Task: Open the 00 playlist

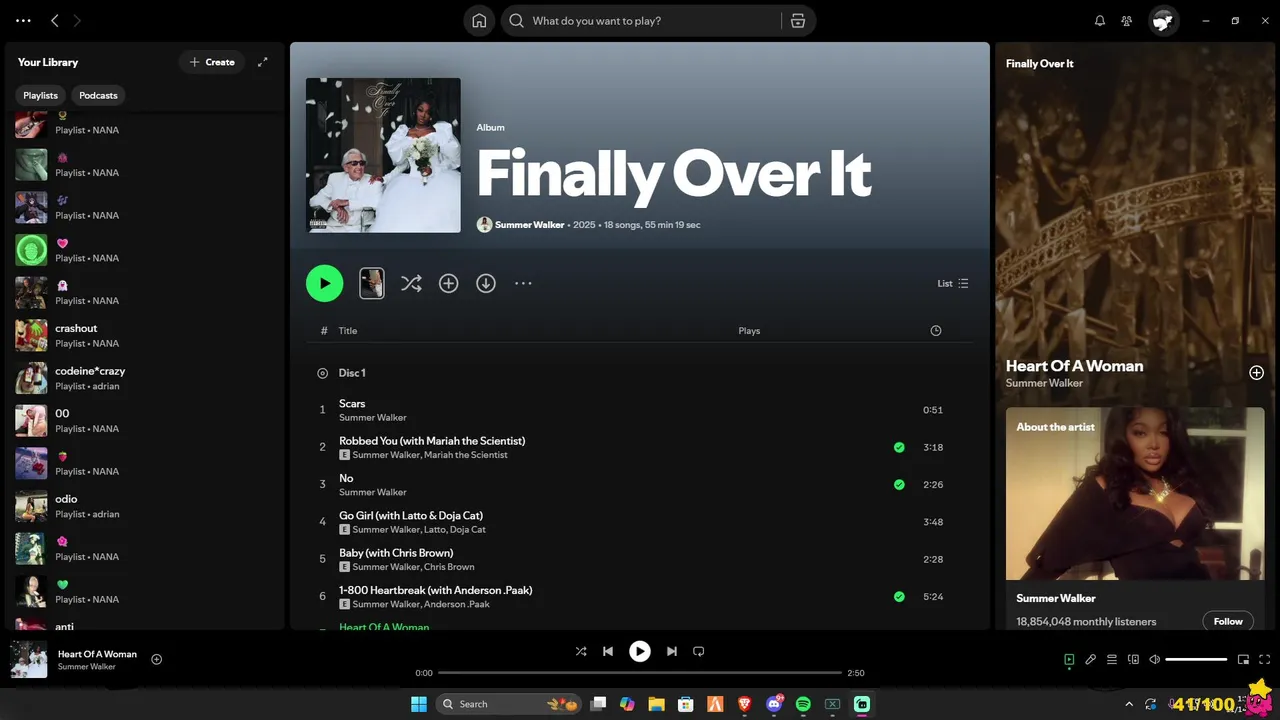Action: (145, 421)
